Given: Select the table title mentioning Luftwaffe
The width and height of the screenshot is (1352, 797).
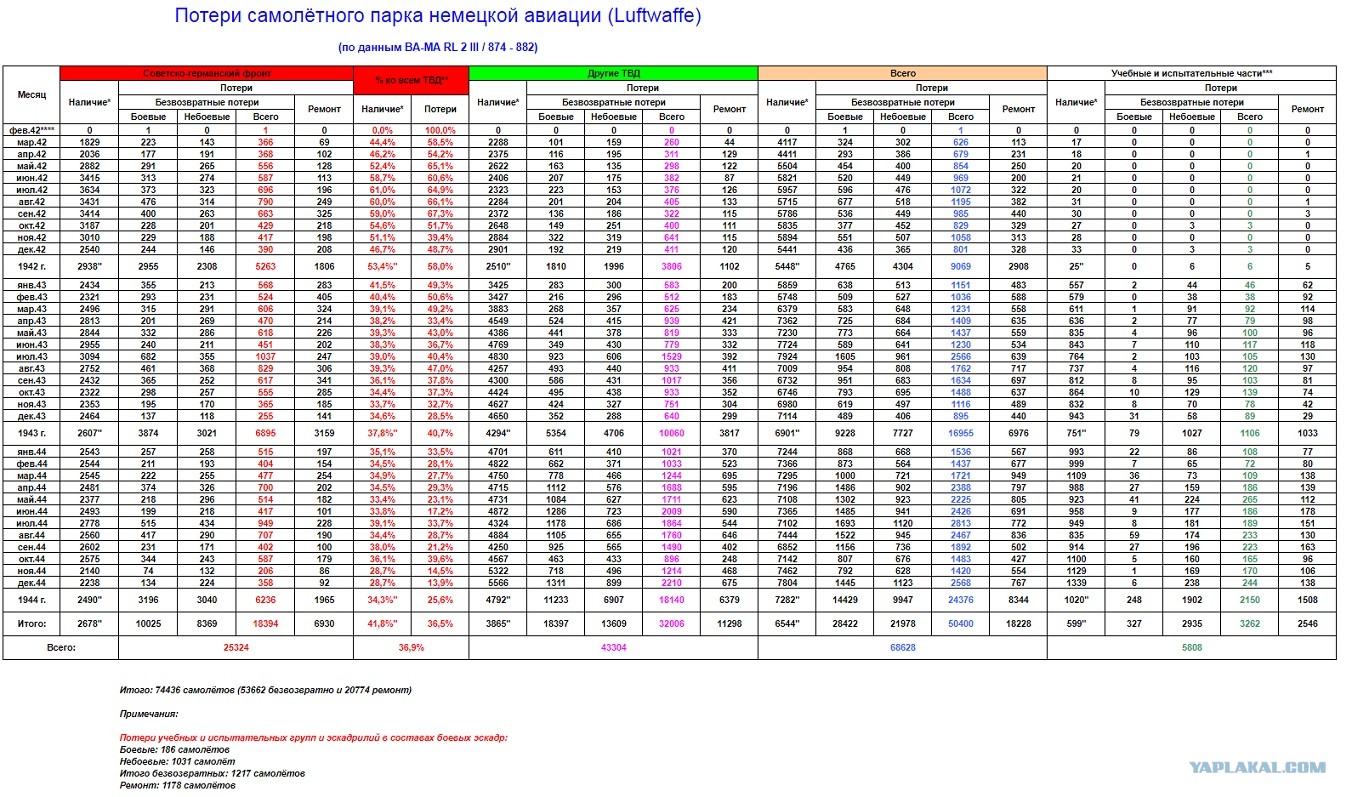Looking at the screenshot, I should click(x=438, y=17).
